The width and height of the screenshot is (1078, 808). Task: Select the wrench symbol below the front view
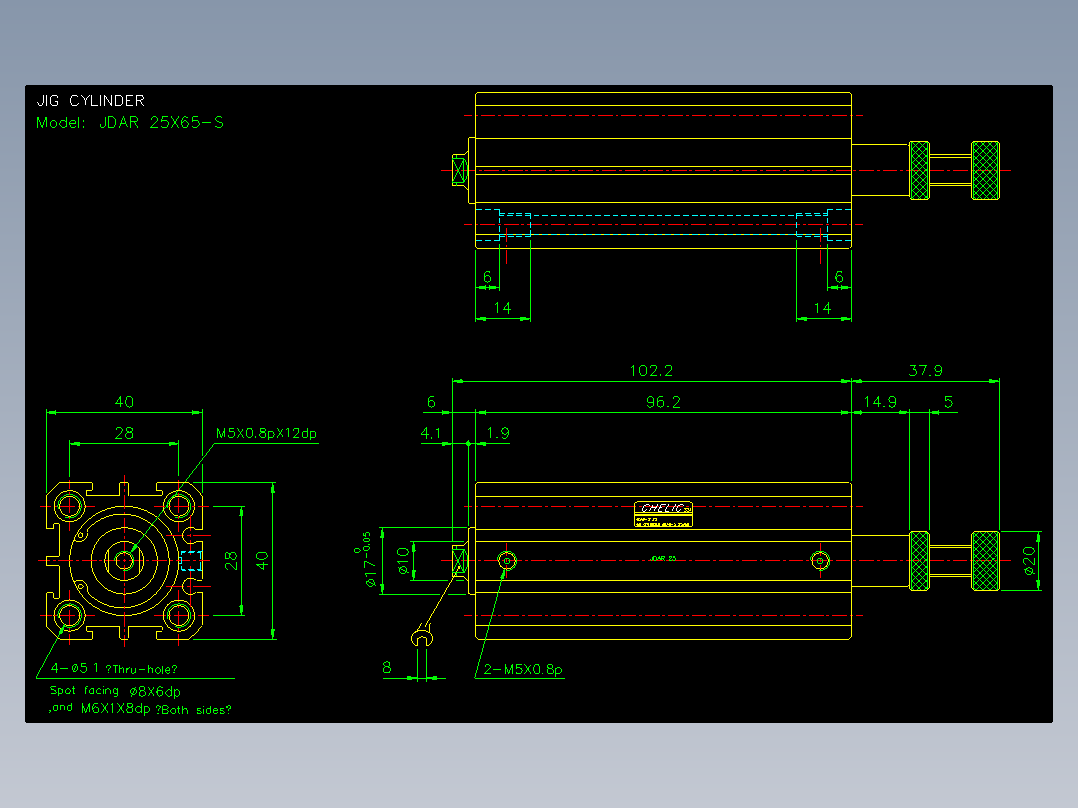point(421,637)
